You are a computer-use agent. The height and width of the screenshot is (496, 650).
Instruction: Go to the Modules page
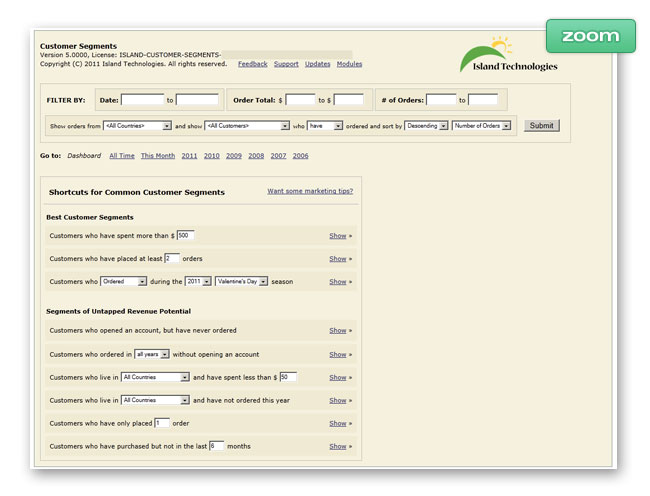349,64
